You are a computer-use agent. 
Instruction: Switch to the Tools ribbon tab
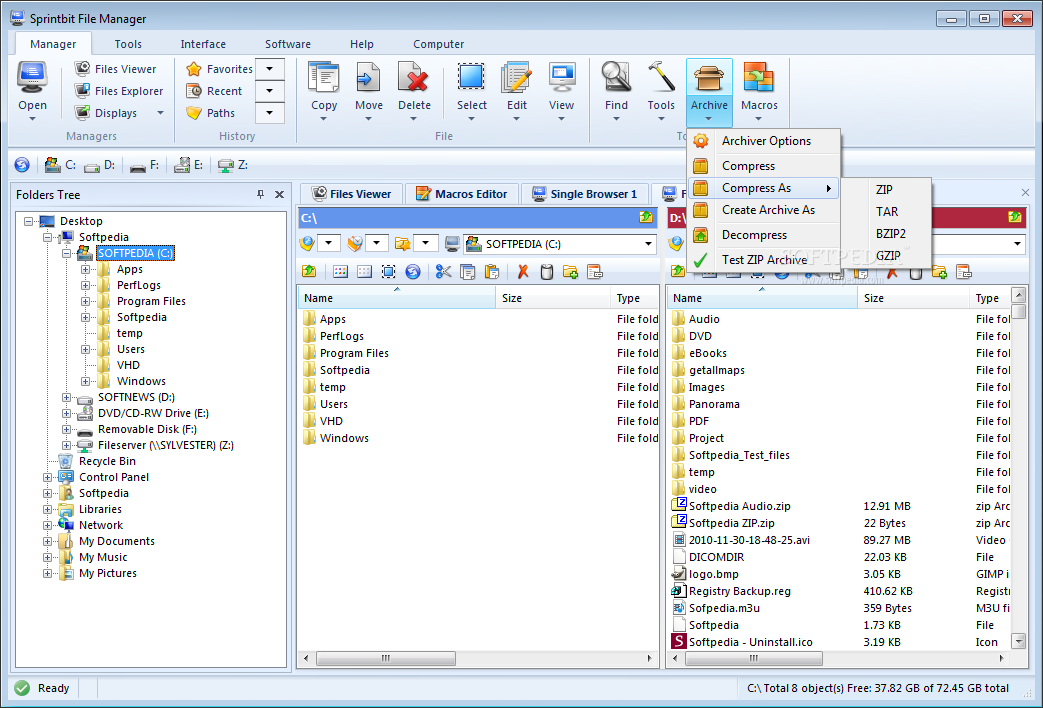[x=128, y=44]
